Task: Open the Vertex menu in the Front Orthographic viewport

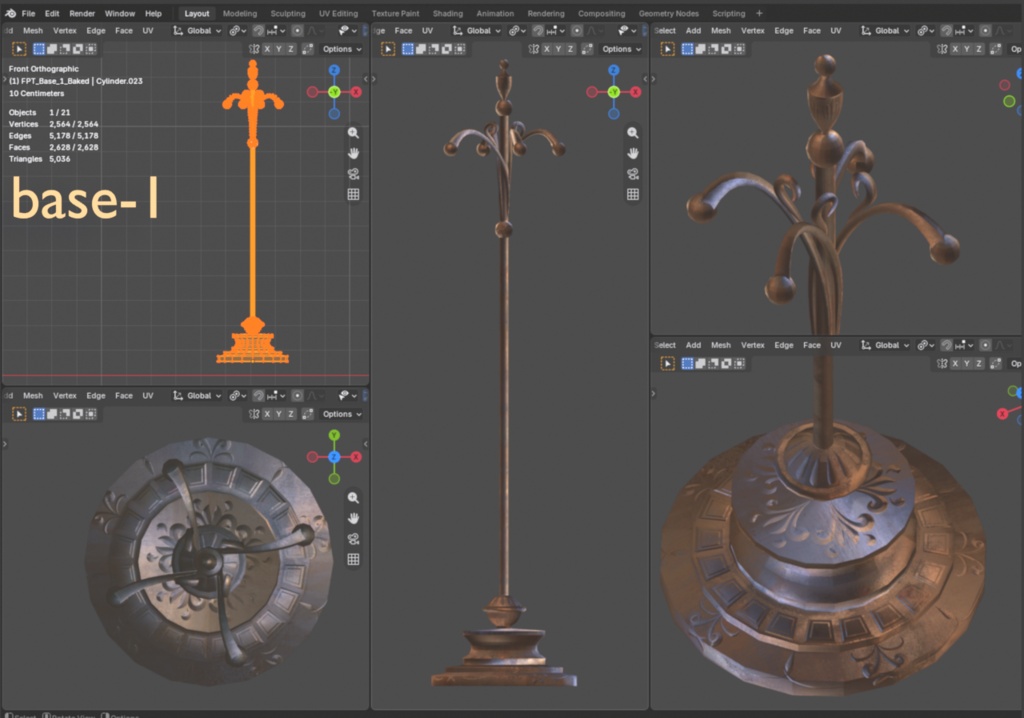Action: [x=65, y=31]
